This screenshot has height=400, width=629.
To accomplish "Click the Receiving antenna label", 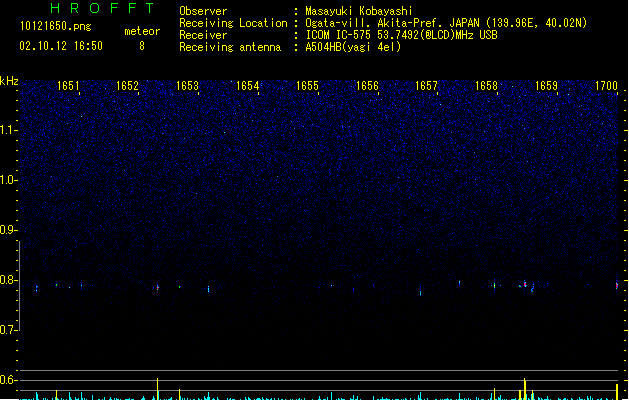I will pyautogui.click(x=230, y=47).
